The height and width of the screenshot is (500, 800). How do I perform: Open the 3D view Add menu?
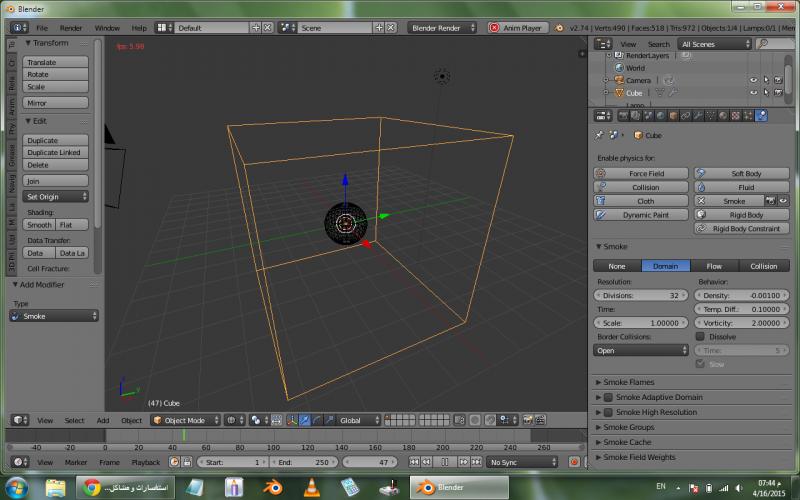[103, 420]
